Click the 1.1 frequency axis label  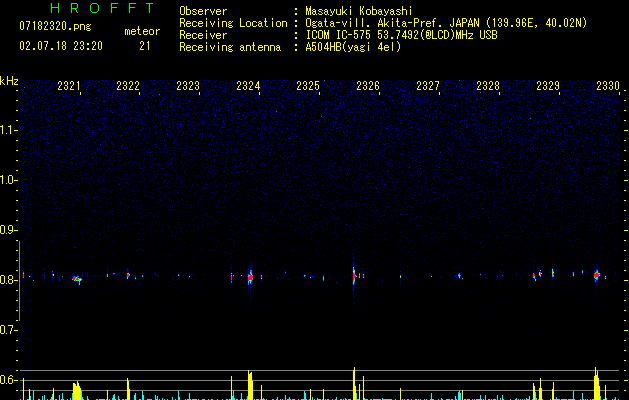pos(7,130)
